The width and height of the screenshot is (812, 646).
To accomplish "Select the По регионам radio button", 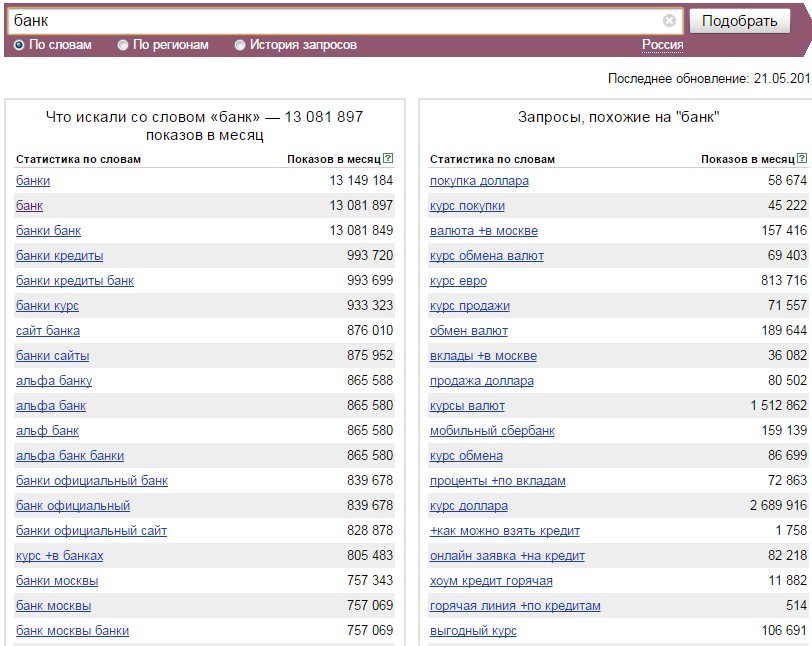I will coord(123,45).
